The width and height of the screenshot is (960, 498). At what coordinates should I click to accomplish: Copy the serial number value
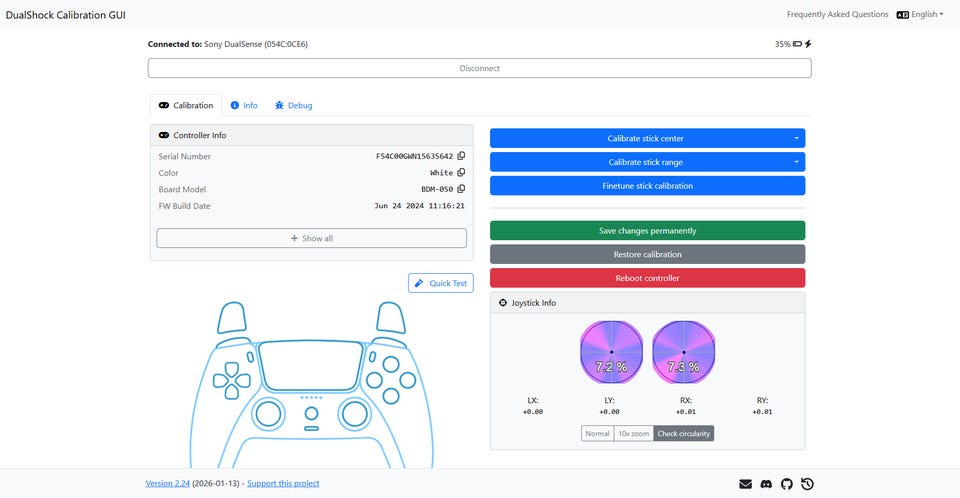461,156
